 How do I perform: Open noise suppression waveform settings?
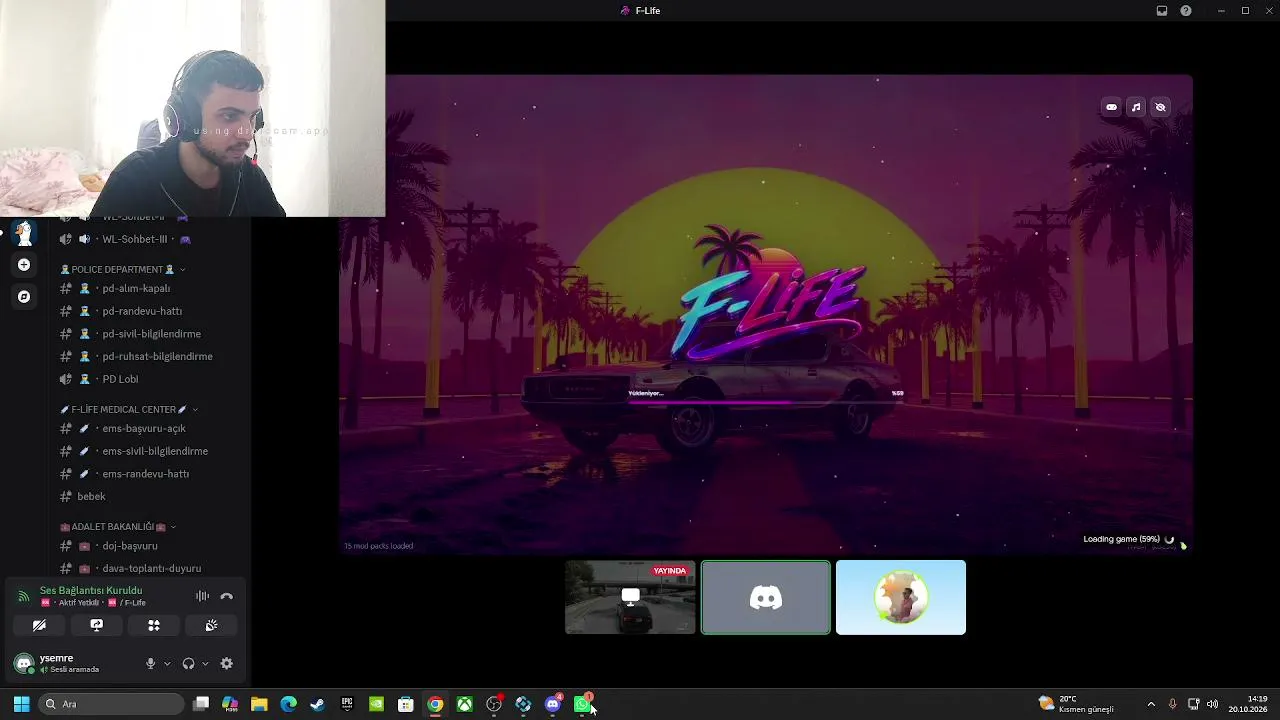pyautogui.click(x=203, y=596)
